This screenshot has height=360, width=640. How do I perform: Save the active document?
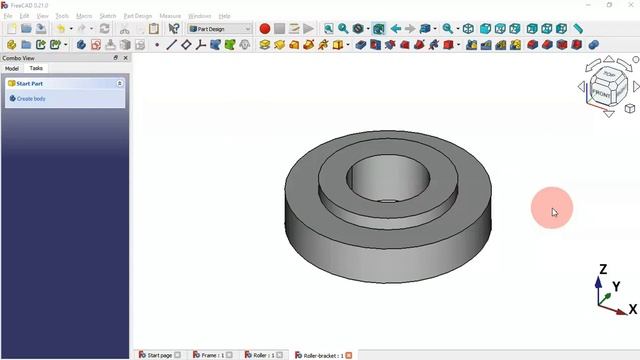[41, 29]
